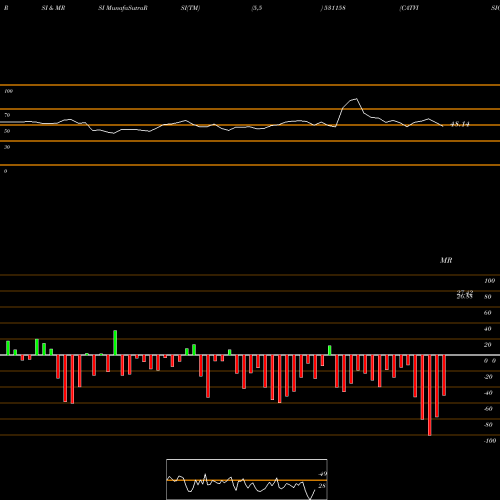Click the 'SI(TM)' header label
The width and height of the screenshot is (500, 500).
[x=190, y=8]
